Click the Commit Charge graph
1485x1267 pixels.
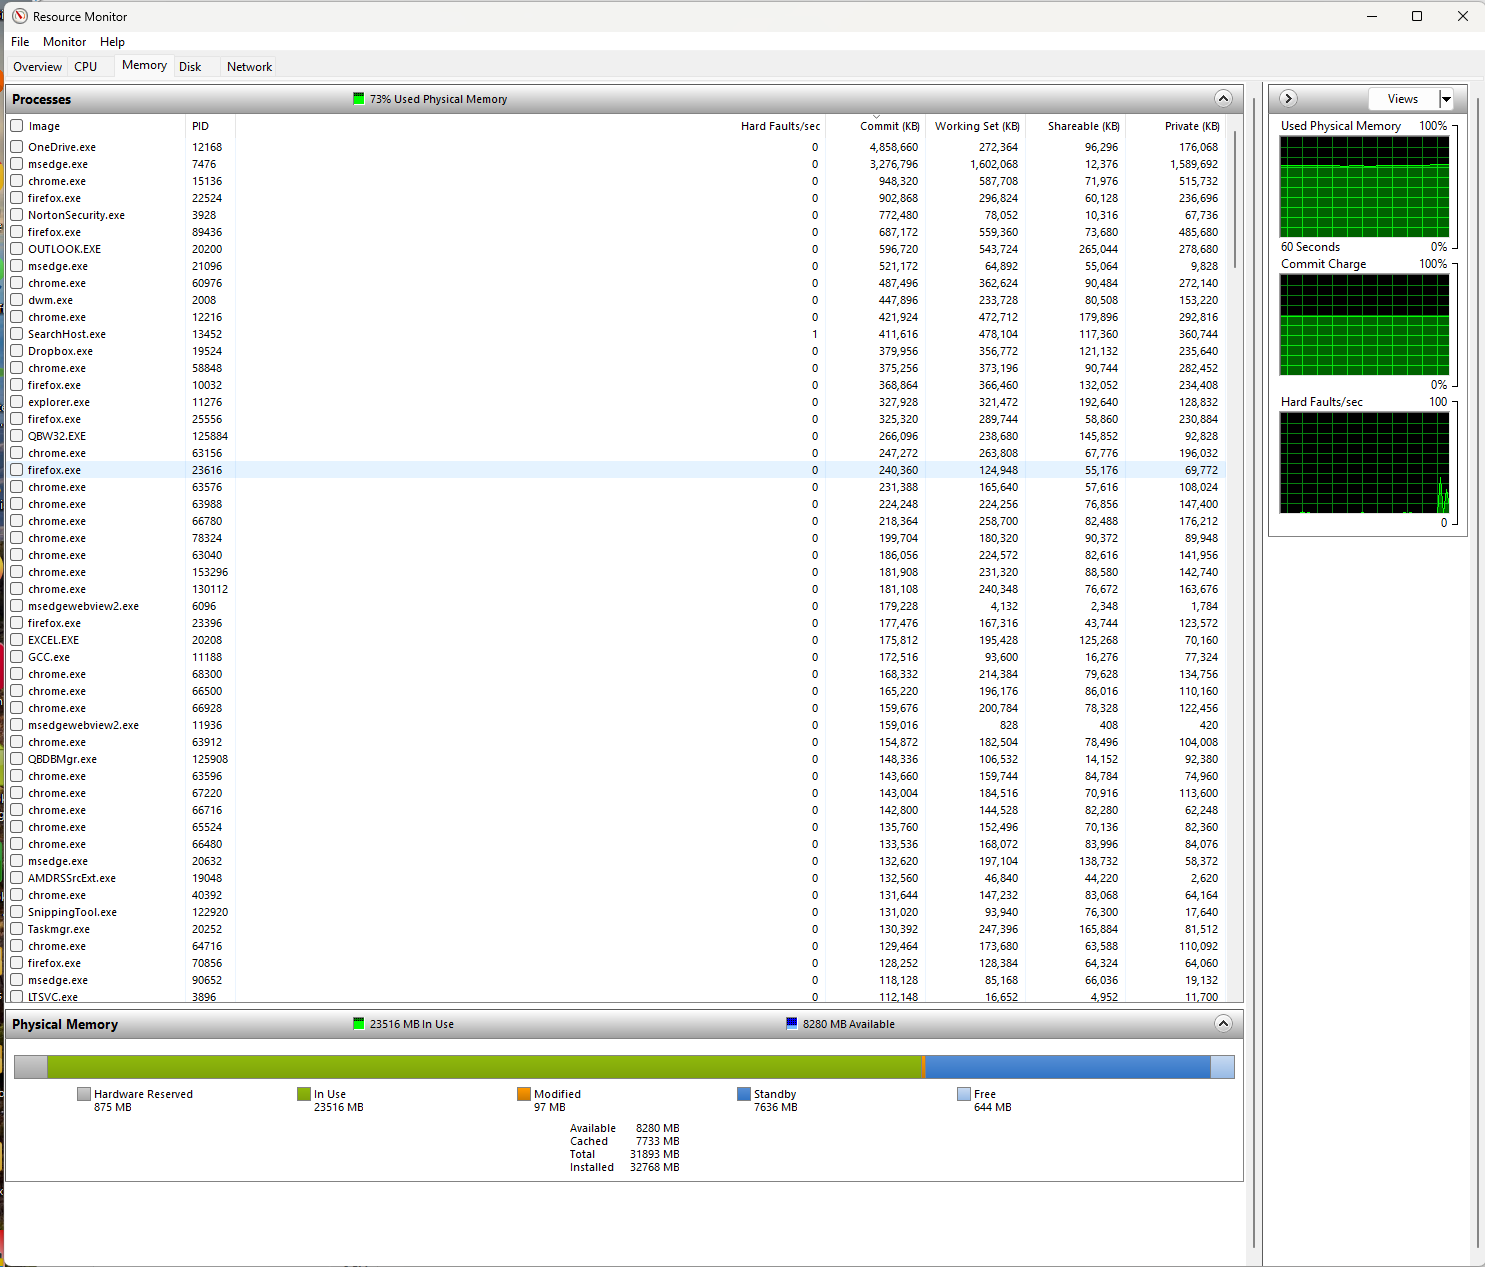tap(1364, 325)
